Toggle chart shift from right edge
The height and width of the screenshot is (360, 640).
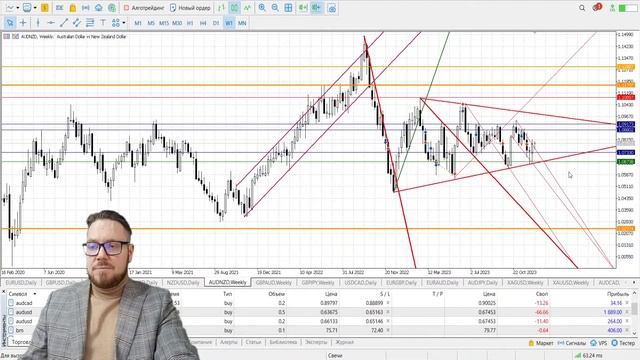316,8
